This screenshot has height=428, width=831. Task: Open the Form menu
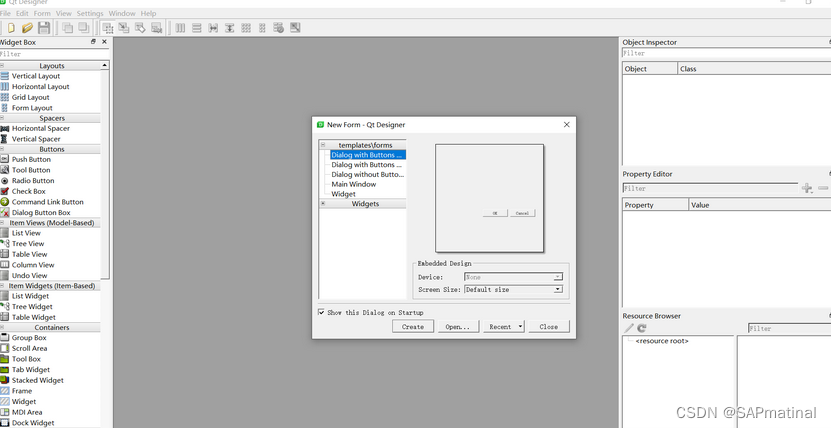42,13
